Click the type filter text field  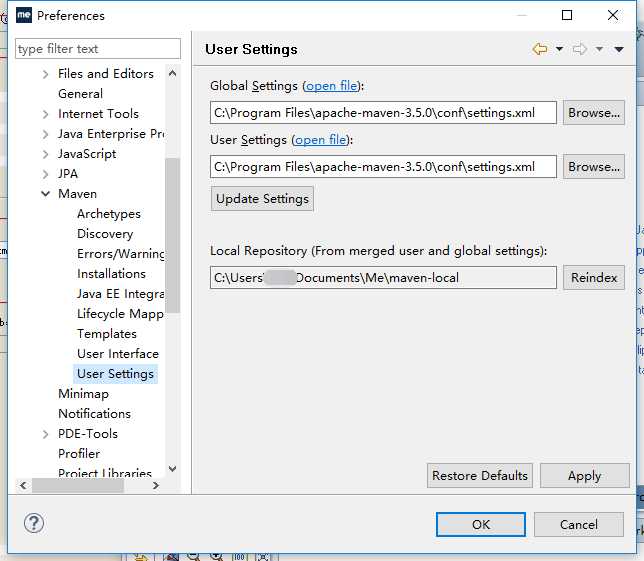coord(98,49)
